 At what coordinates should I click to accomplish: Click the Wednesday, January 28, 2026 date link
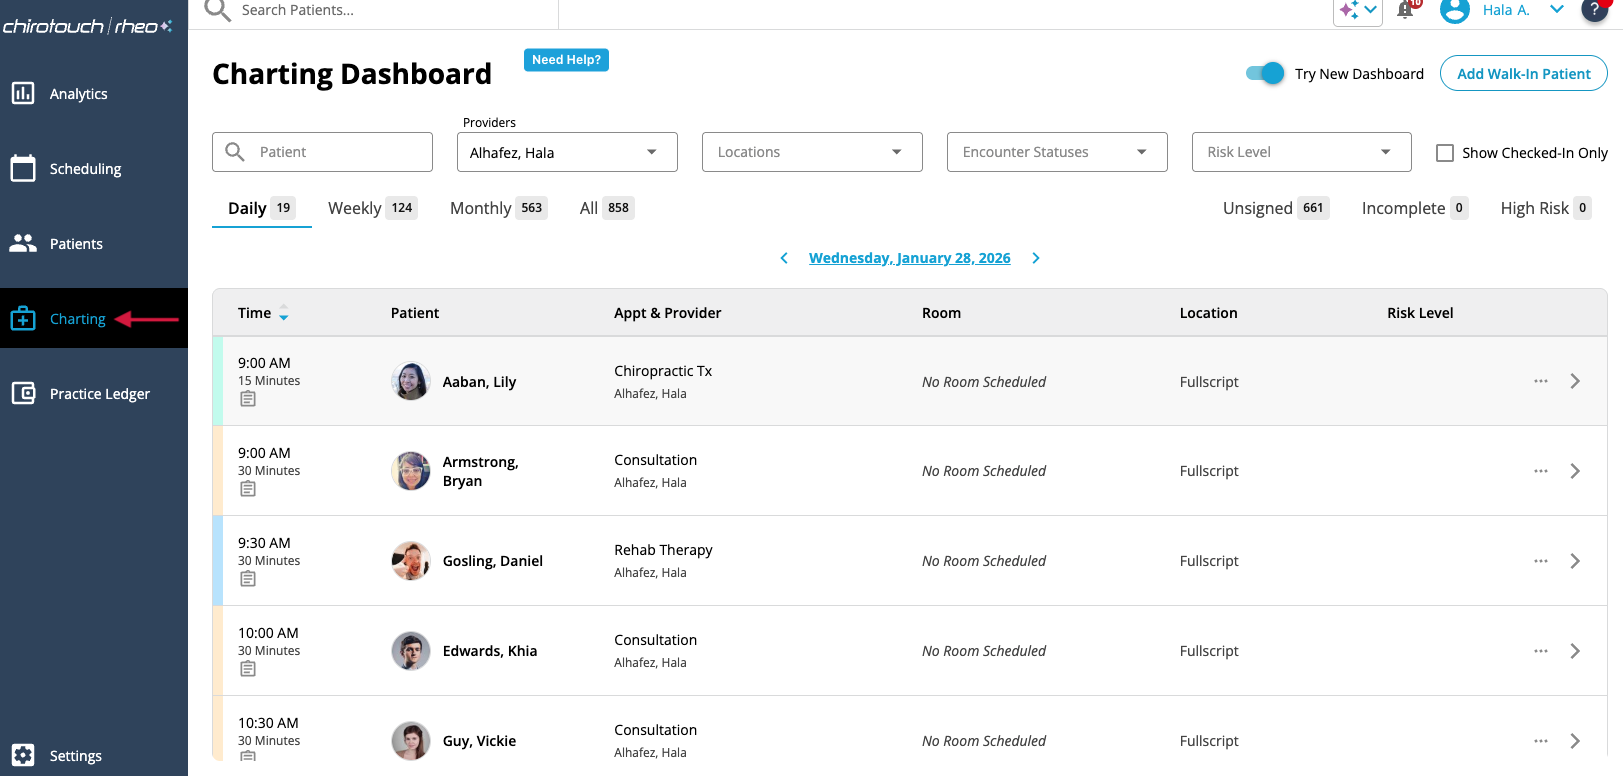pyautogui.click(x=909, y=258)
